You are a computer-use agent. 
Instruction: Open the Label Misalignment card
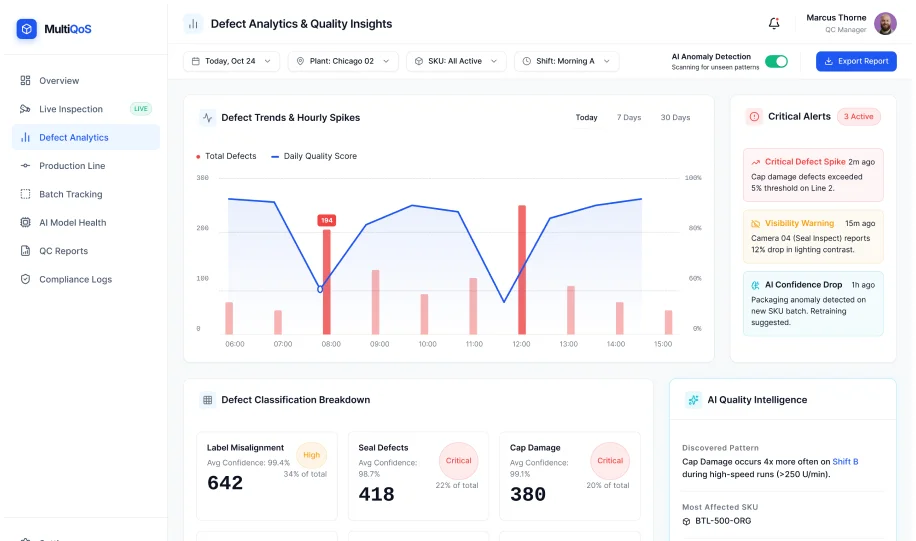[x=267, y=476]
